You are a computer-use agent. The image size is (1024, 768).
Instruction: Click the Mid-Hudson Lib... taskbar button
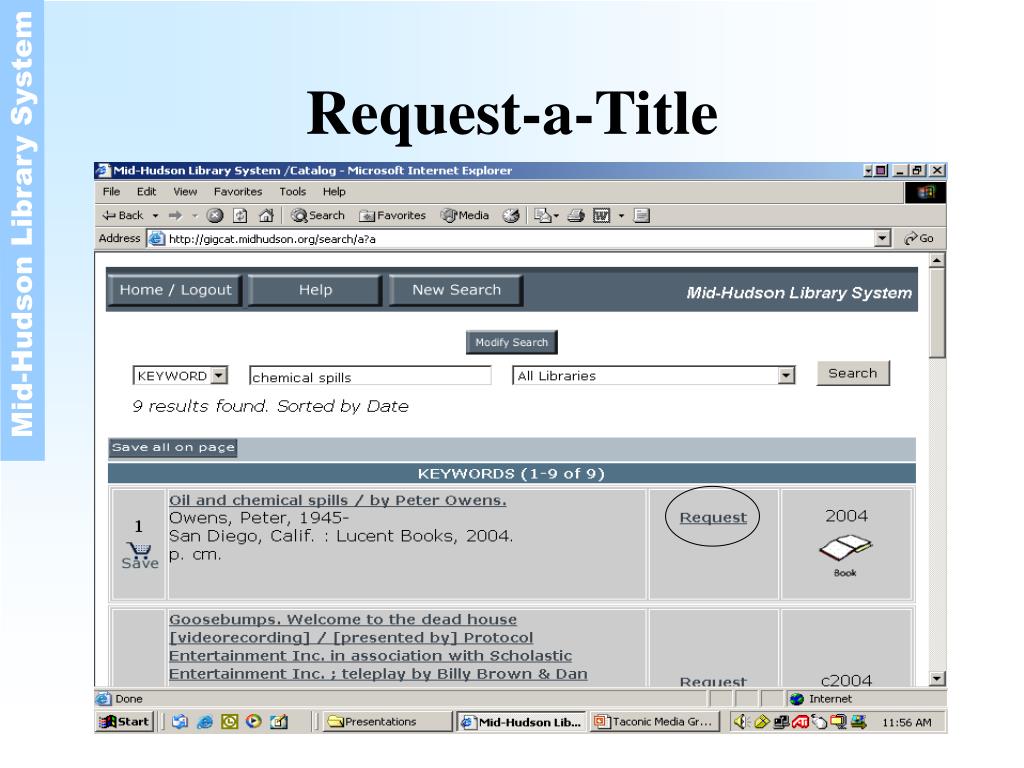[x=521, y=722]
